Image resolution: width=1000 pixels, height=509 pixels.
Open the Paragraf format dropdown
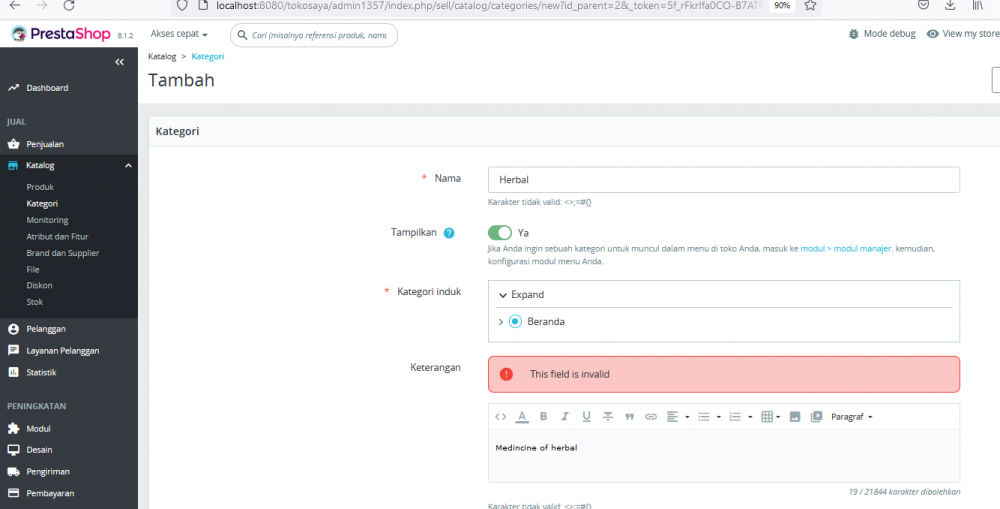click(x=851, y=417)
